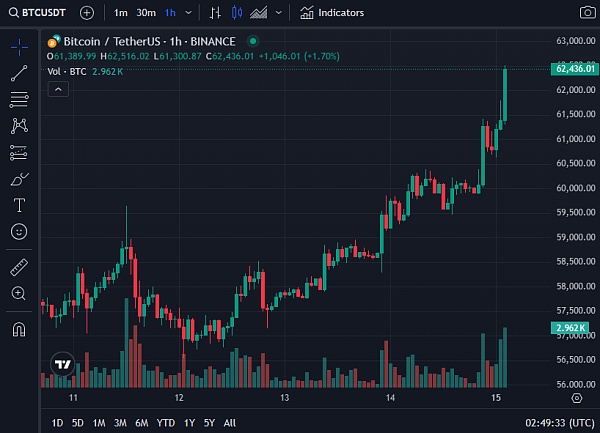The width and height of the screenshot is (600, 433).
Task: Click date 15 on time axis
Action: pyautogui.click(x=496, y=398)
